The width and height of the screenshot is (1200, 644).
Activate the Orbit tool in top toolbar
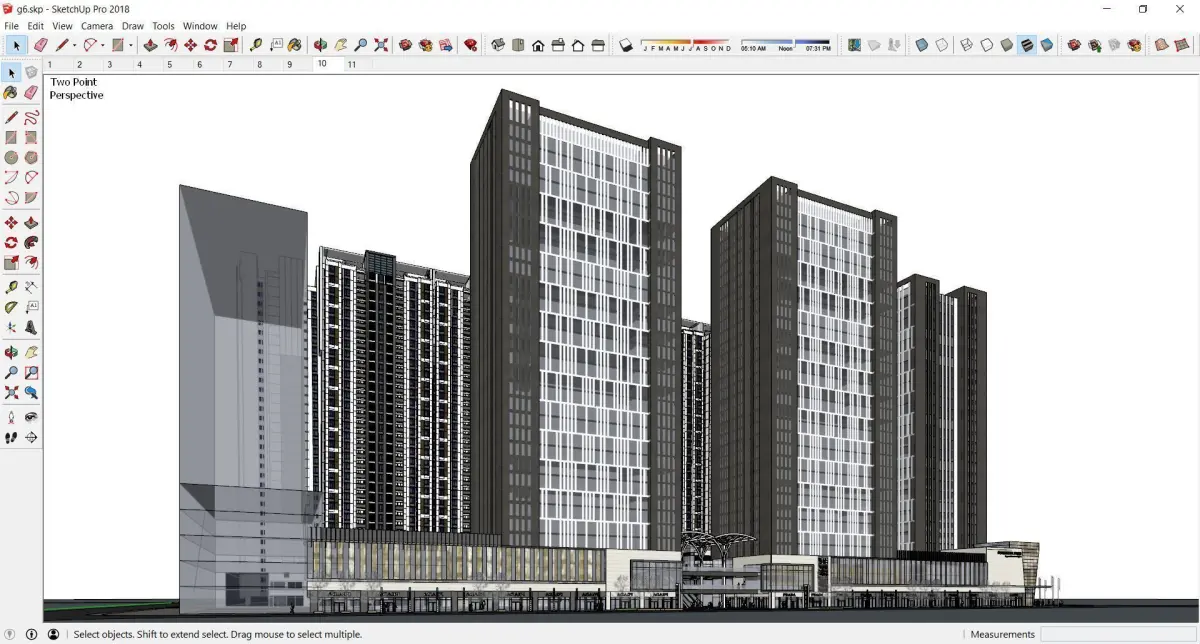(x=320, y=45)
